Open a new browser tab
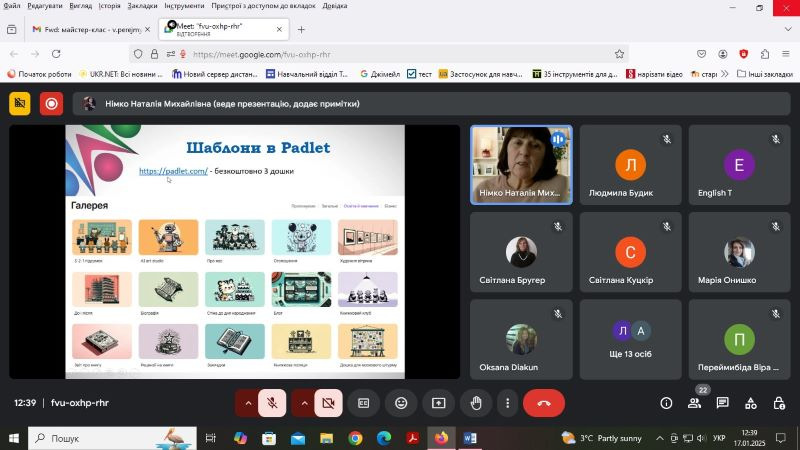The width and height of the screenshot is (800, 450). pyautogui.click(x=301, y=30)
